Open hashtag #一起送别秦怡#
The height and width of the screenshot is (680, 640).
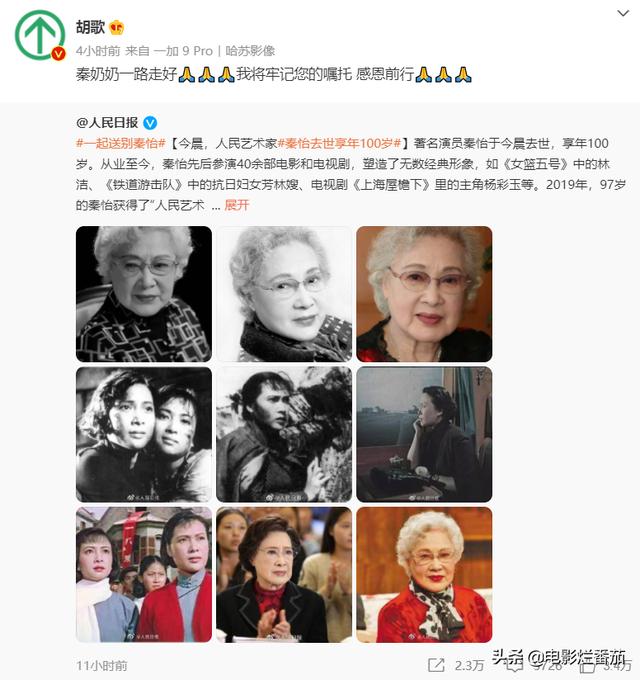tap(121, 143)
